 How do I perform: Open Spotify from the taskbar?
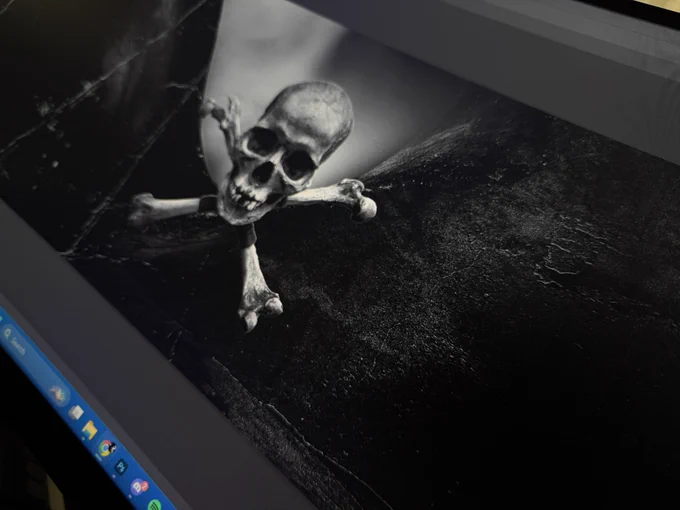(155, 505)
